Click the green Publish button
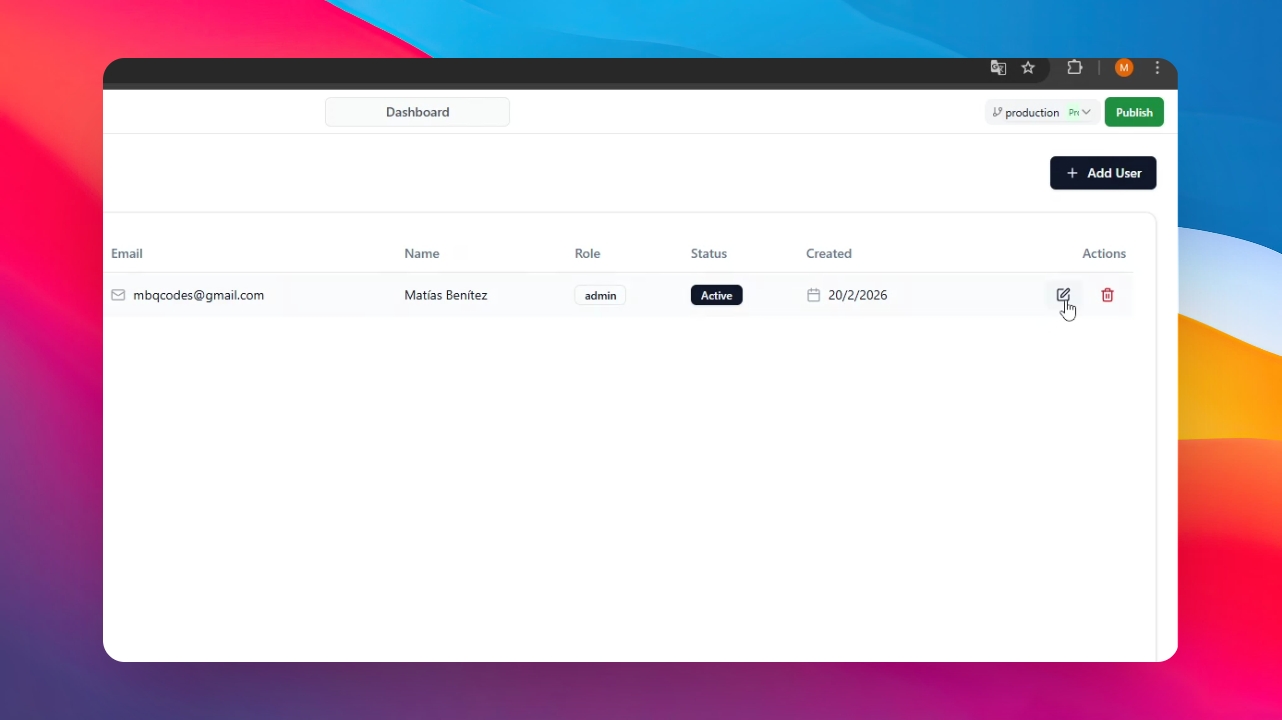 [x=1134, y=112]
